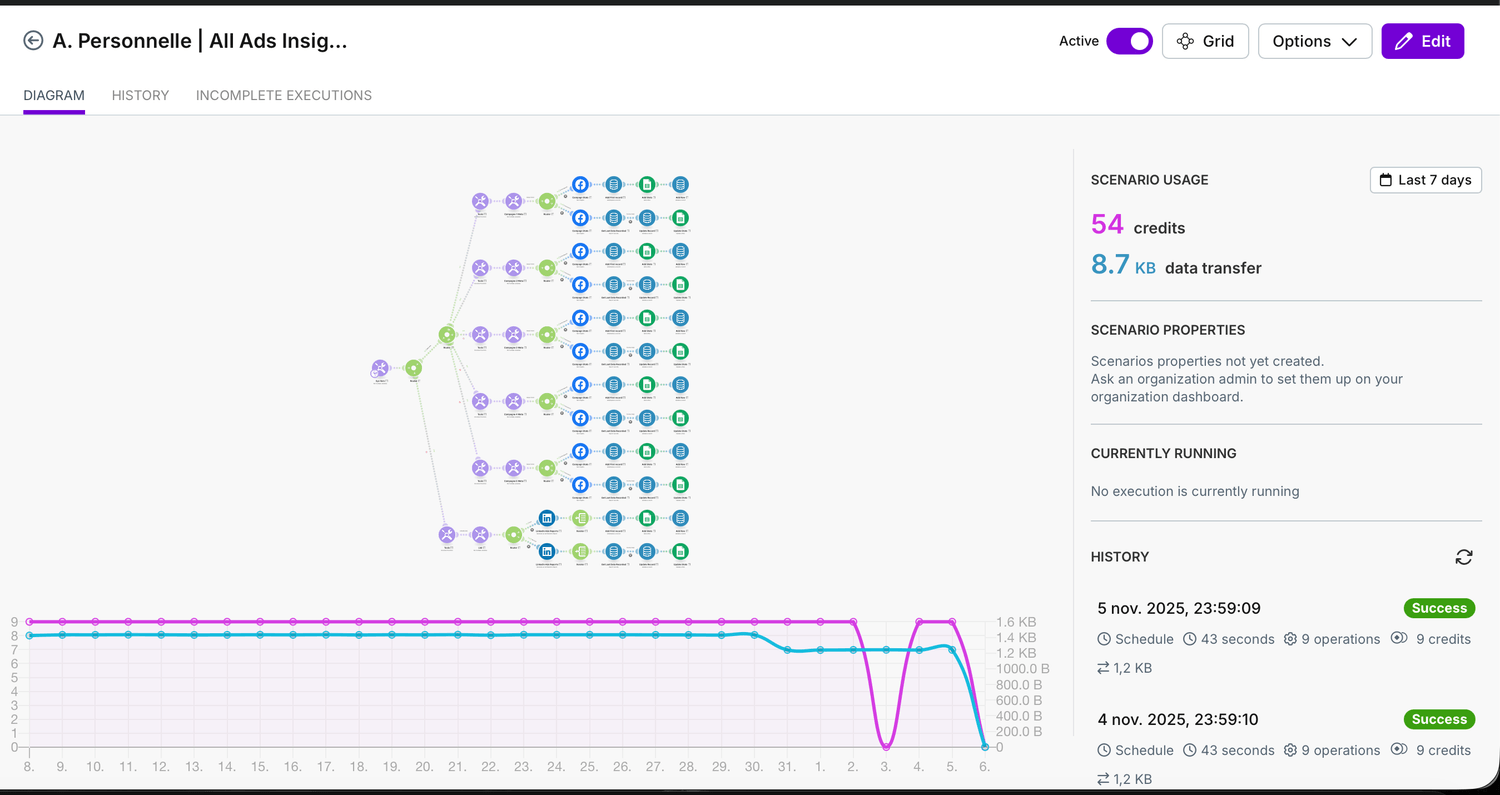
Task: Switch to the History tab
Action: point(140,96)
